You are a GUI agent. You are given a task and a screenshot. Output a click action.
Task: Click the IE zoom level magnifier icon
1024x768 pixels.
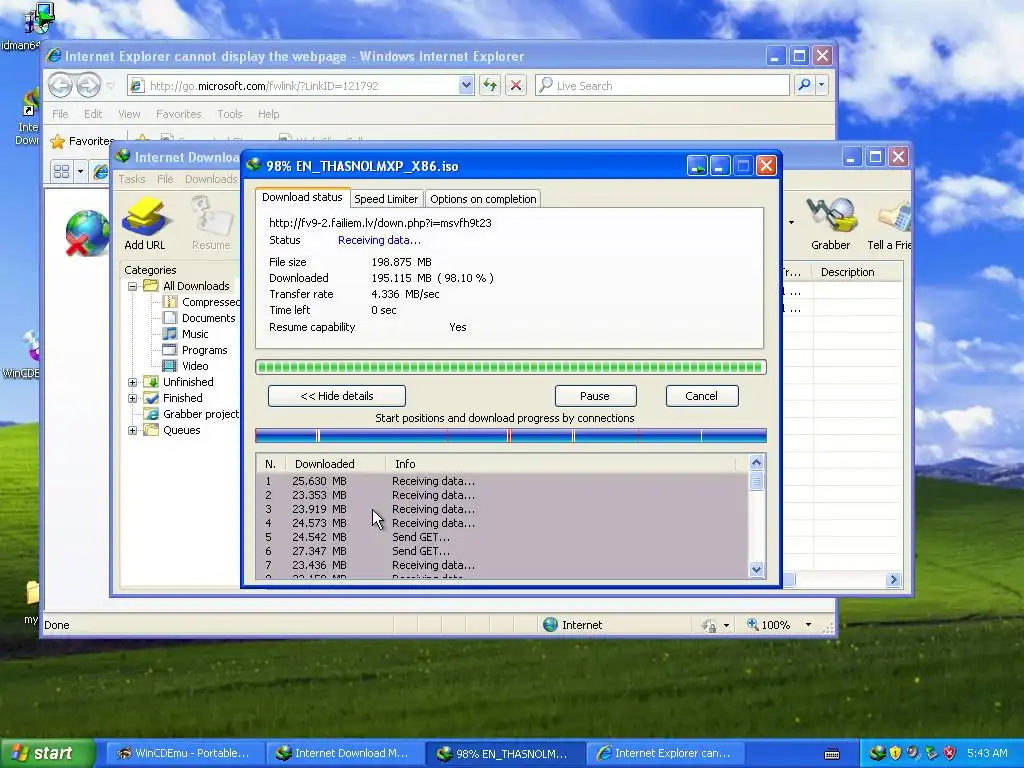(x=752, y=624)
